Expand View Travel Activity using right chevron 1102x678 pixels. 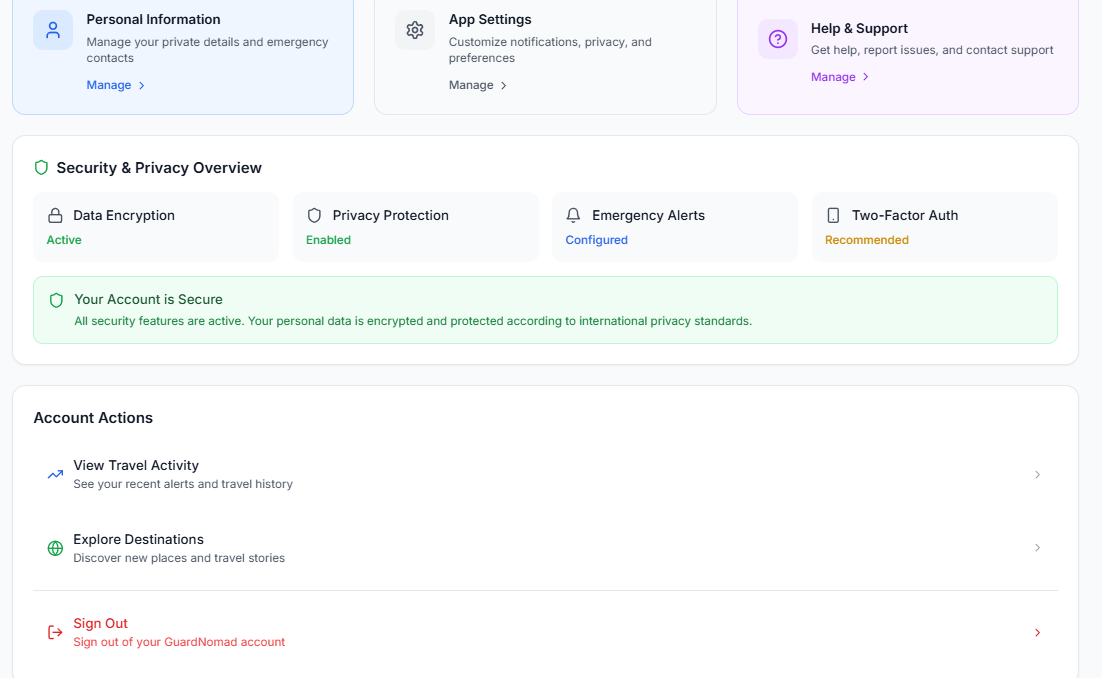click(1037, 475)
